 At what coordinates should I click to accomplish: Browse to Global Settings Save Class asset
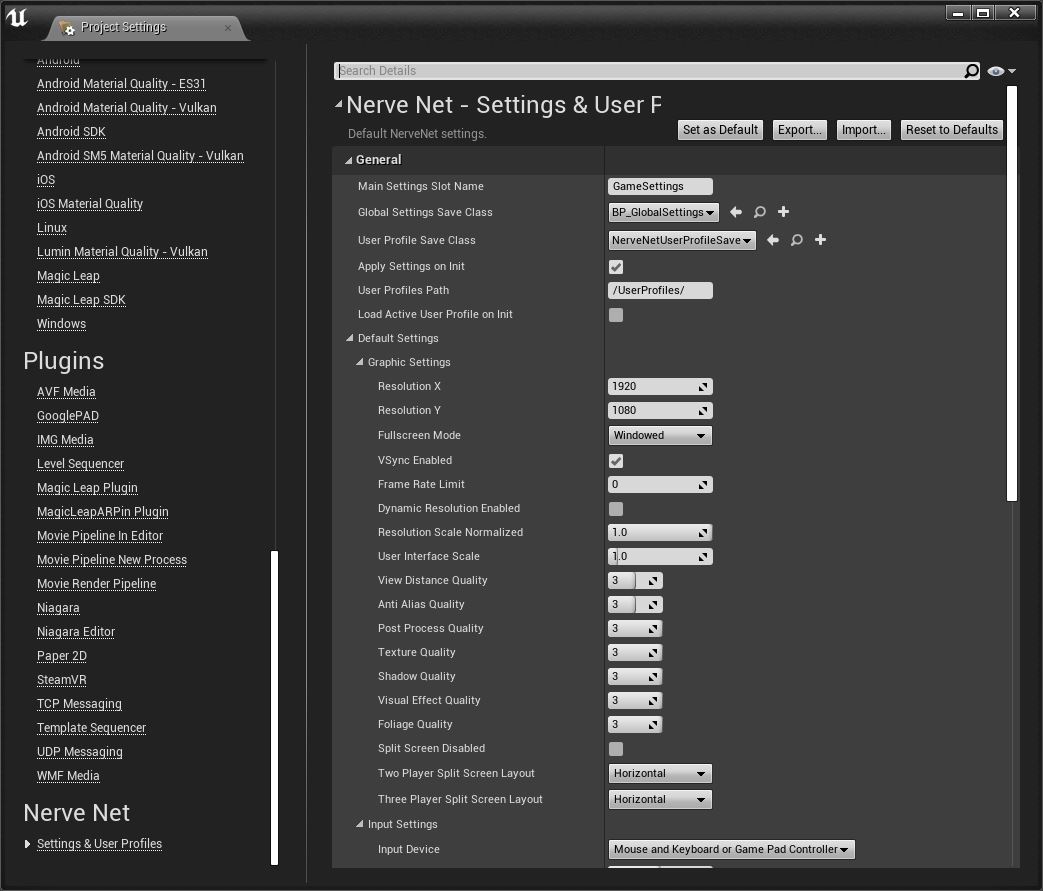click(760, 212)
